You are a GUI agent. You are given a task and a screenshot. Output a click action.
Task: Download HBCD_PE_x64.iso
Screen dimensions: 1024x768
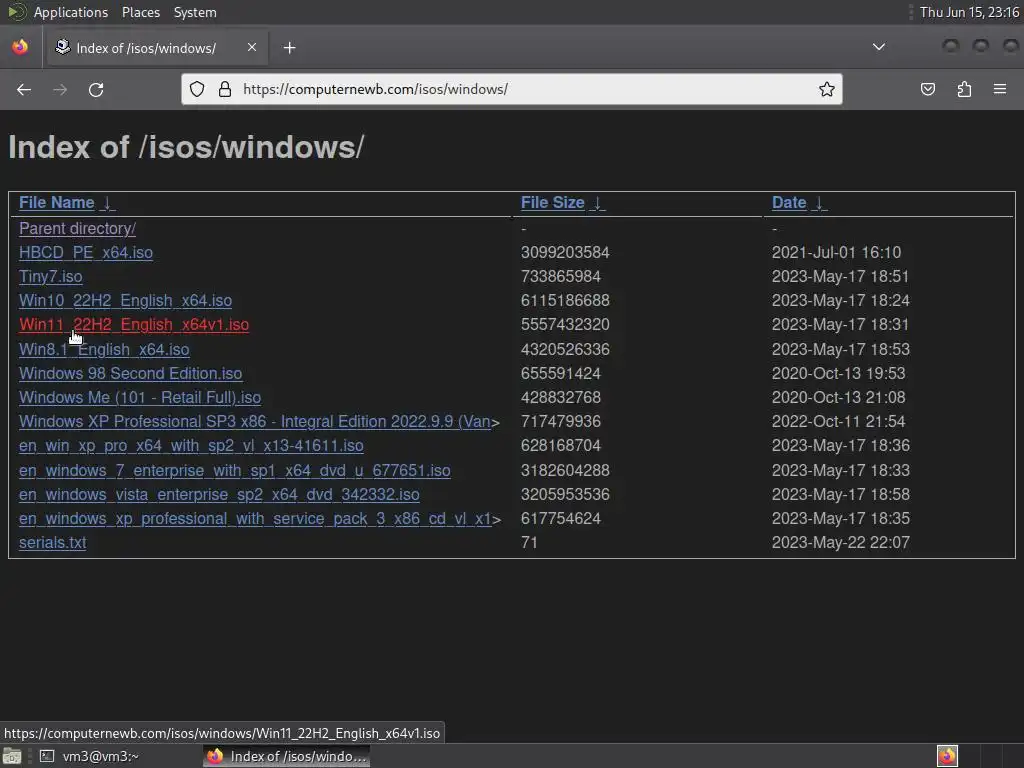pos(86,253)
